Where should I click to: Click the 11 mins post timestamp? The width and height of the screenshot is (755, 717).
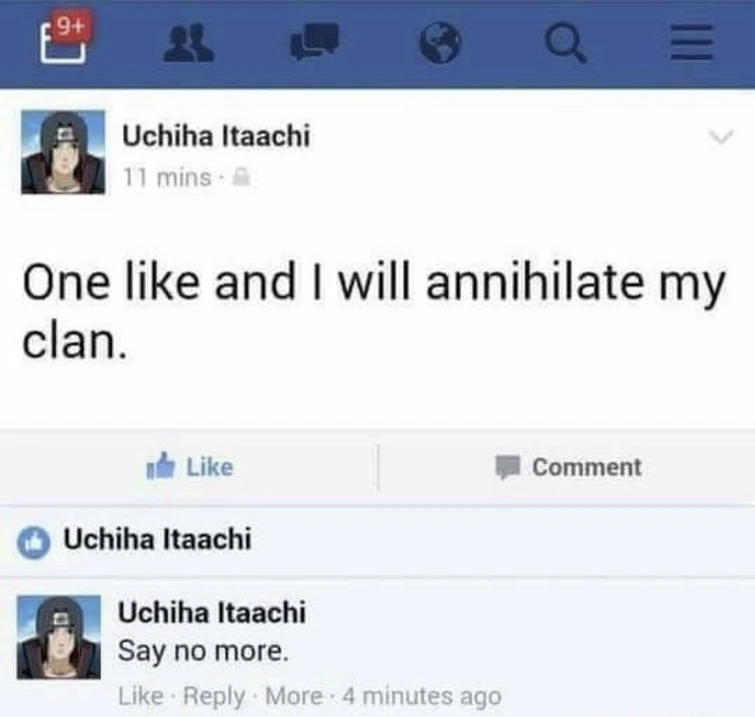coord(165,178)
